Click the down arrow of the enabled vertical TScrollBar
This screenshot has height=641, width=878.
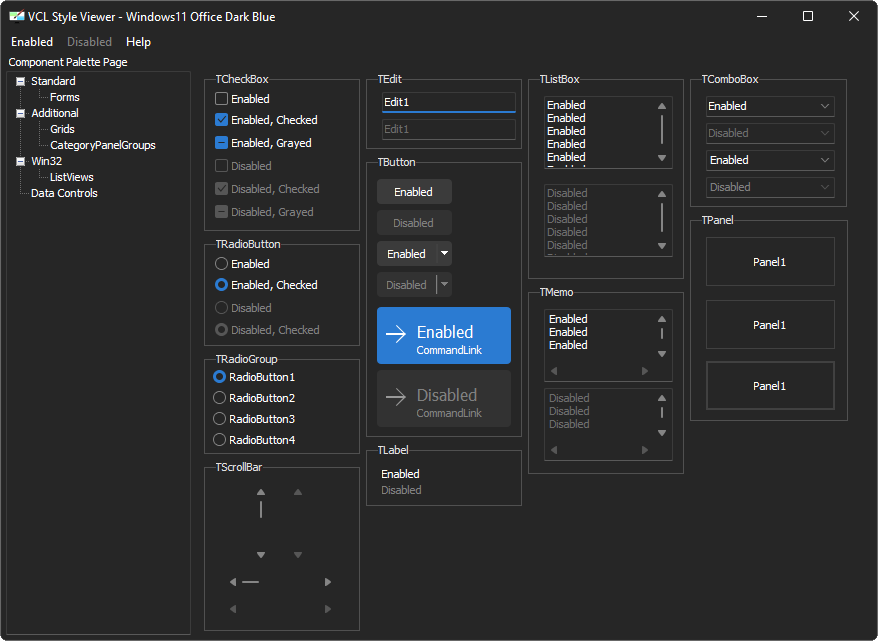tap(261, 555)
